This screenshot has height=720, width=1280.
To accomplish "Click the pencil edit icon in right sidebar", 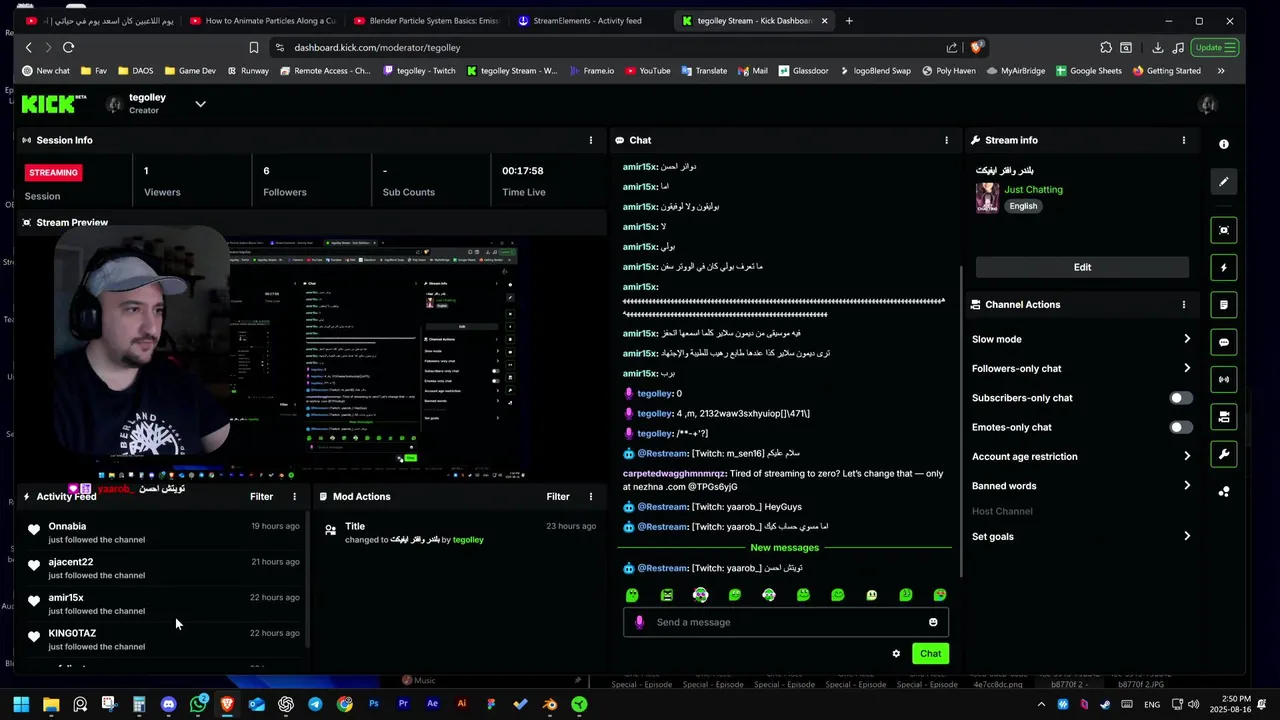I will 1223,182.
